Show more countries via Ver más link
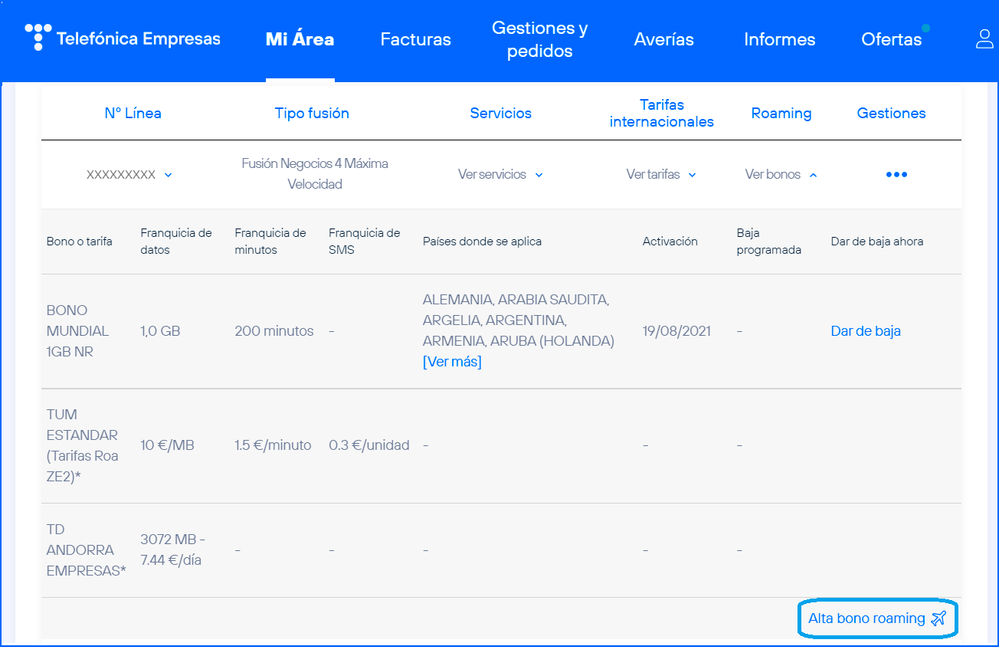The height and width of the screenshot is (647, 999). pyautogui.click(x=452, y=362)
